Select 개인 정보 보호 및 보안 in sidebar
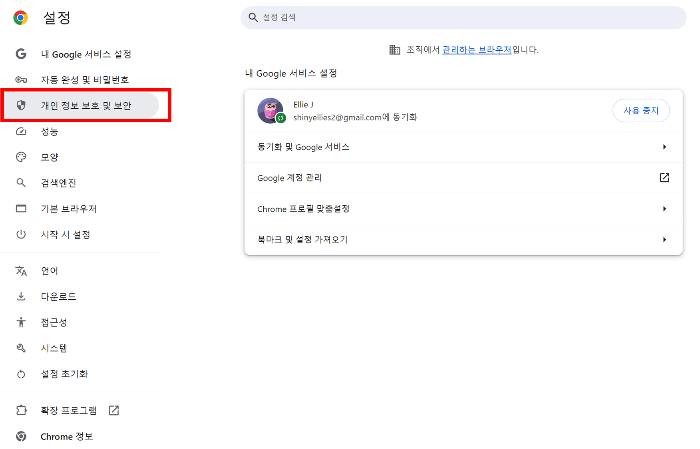The height and width of the screenshot is (449, 700). coord(81,105)
